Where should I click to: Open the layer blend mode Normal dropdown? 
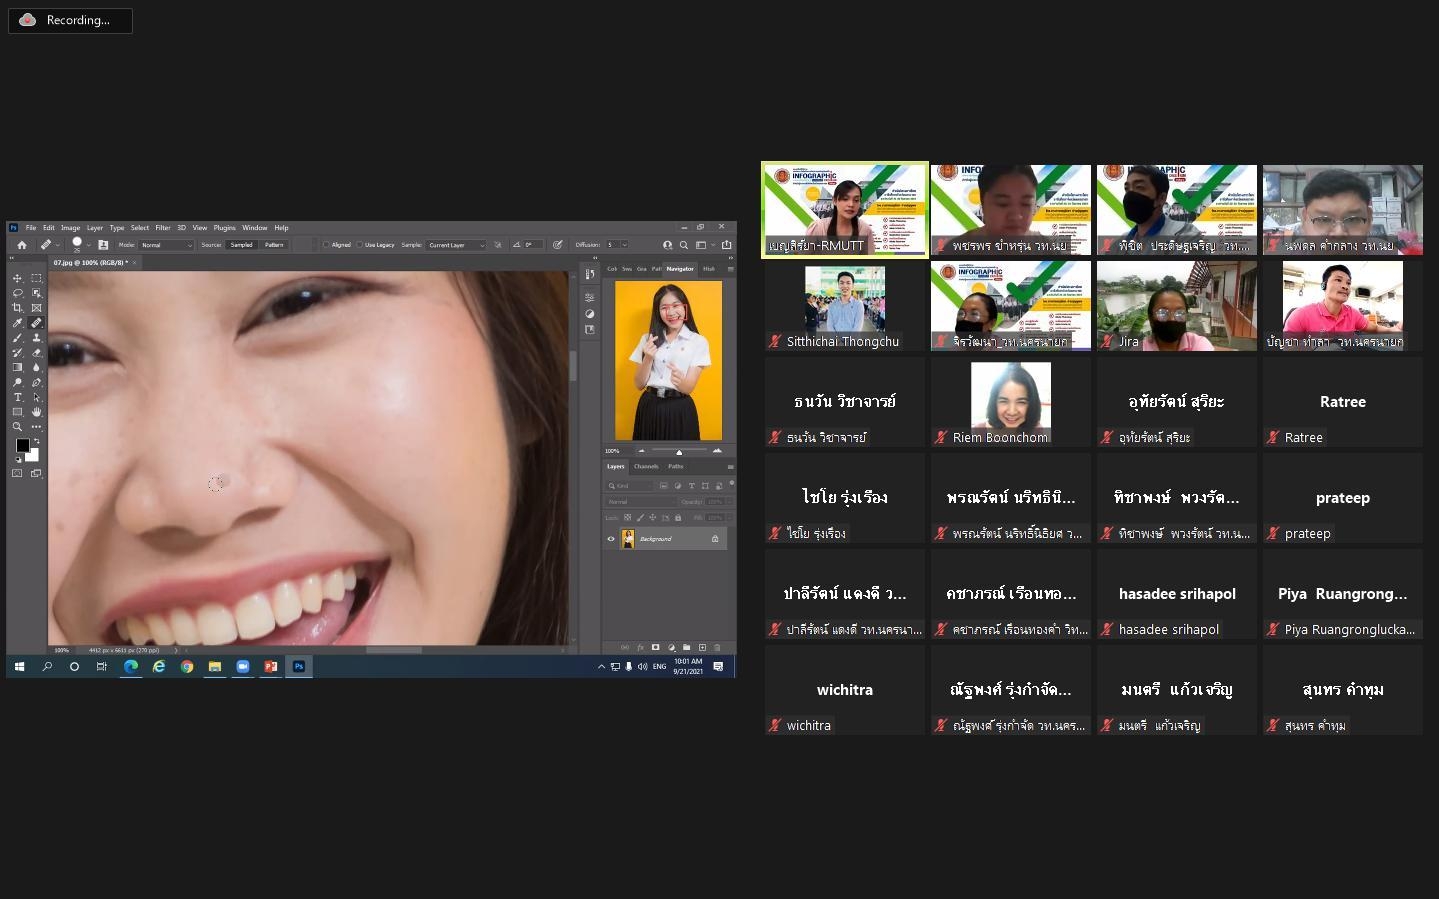pos(640,502)
